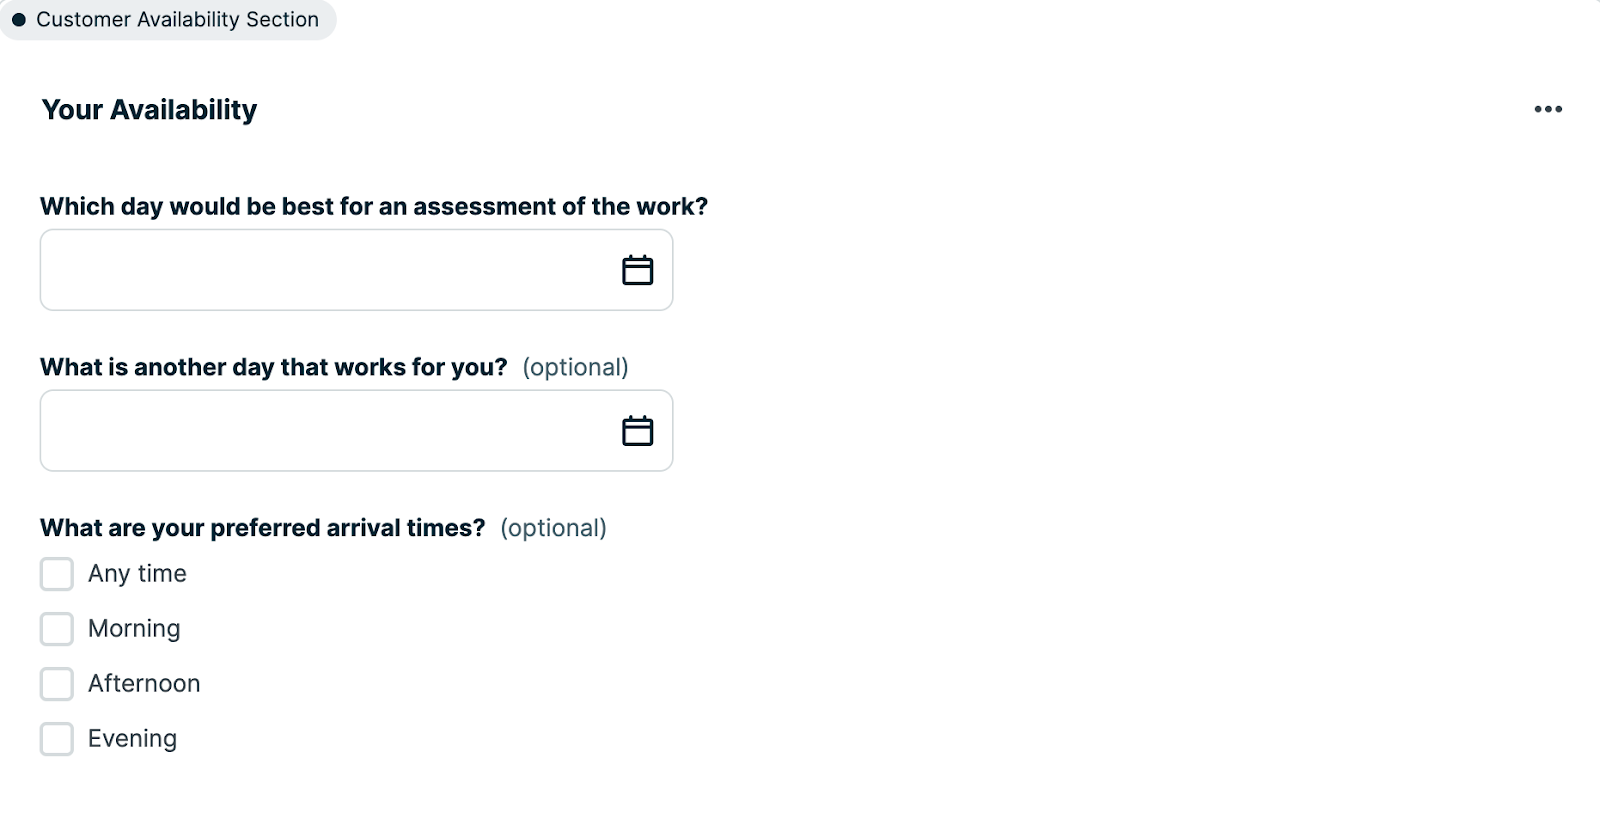Click the 'Which day would be best' label
Screen dimensions: 1600x813
(373, 206)
